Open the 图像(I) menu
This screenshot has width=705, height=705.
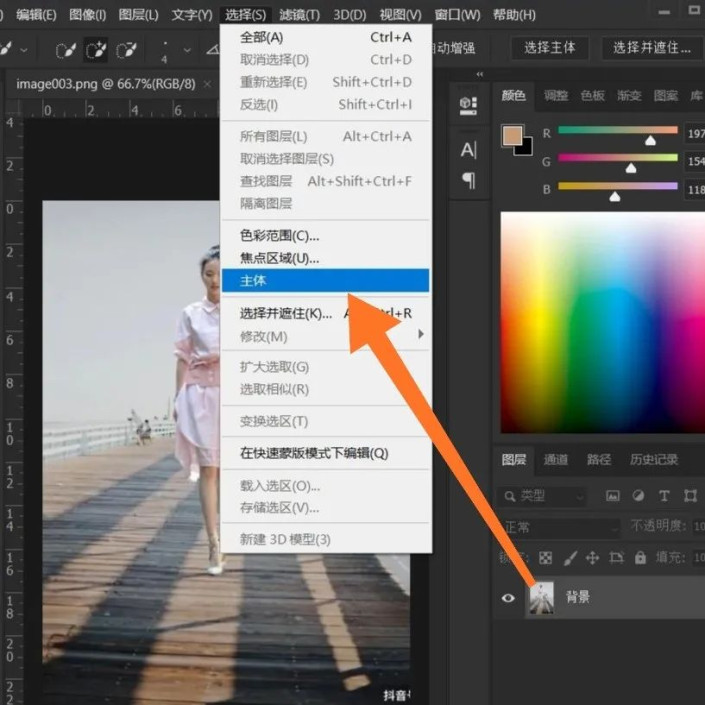coord(87,15)
